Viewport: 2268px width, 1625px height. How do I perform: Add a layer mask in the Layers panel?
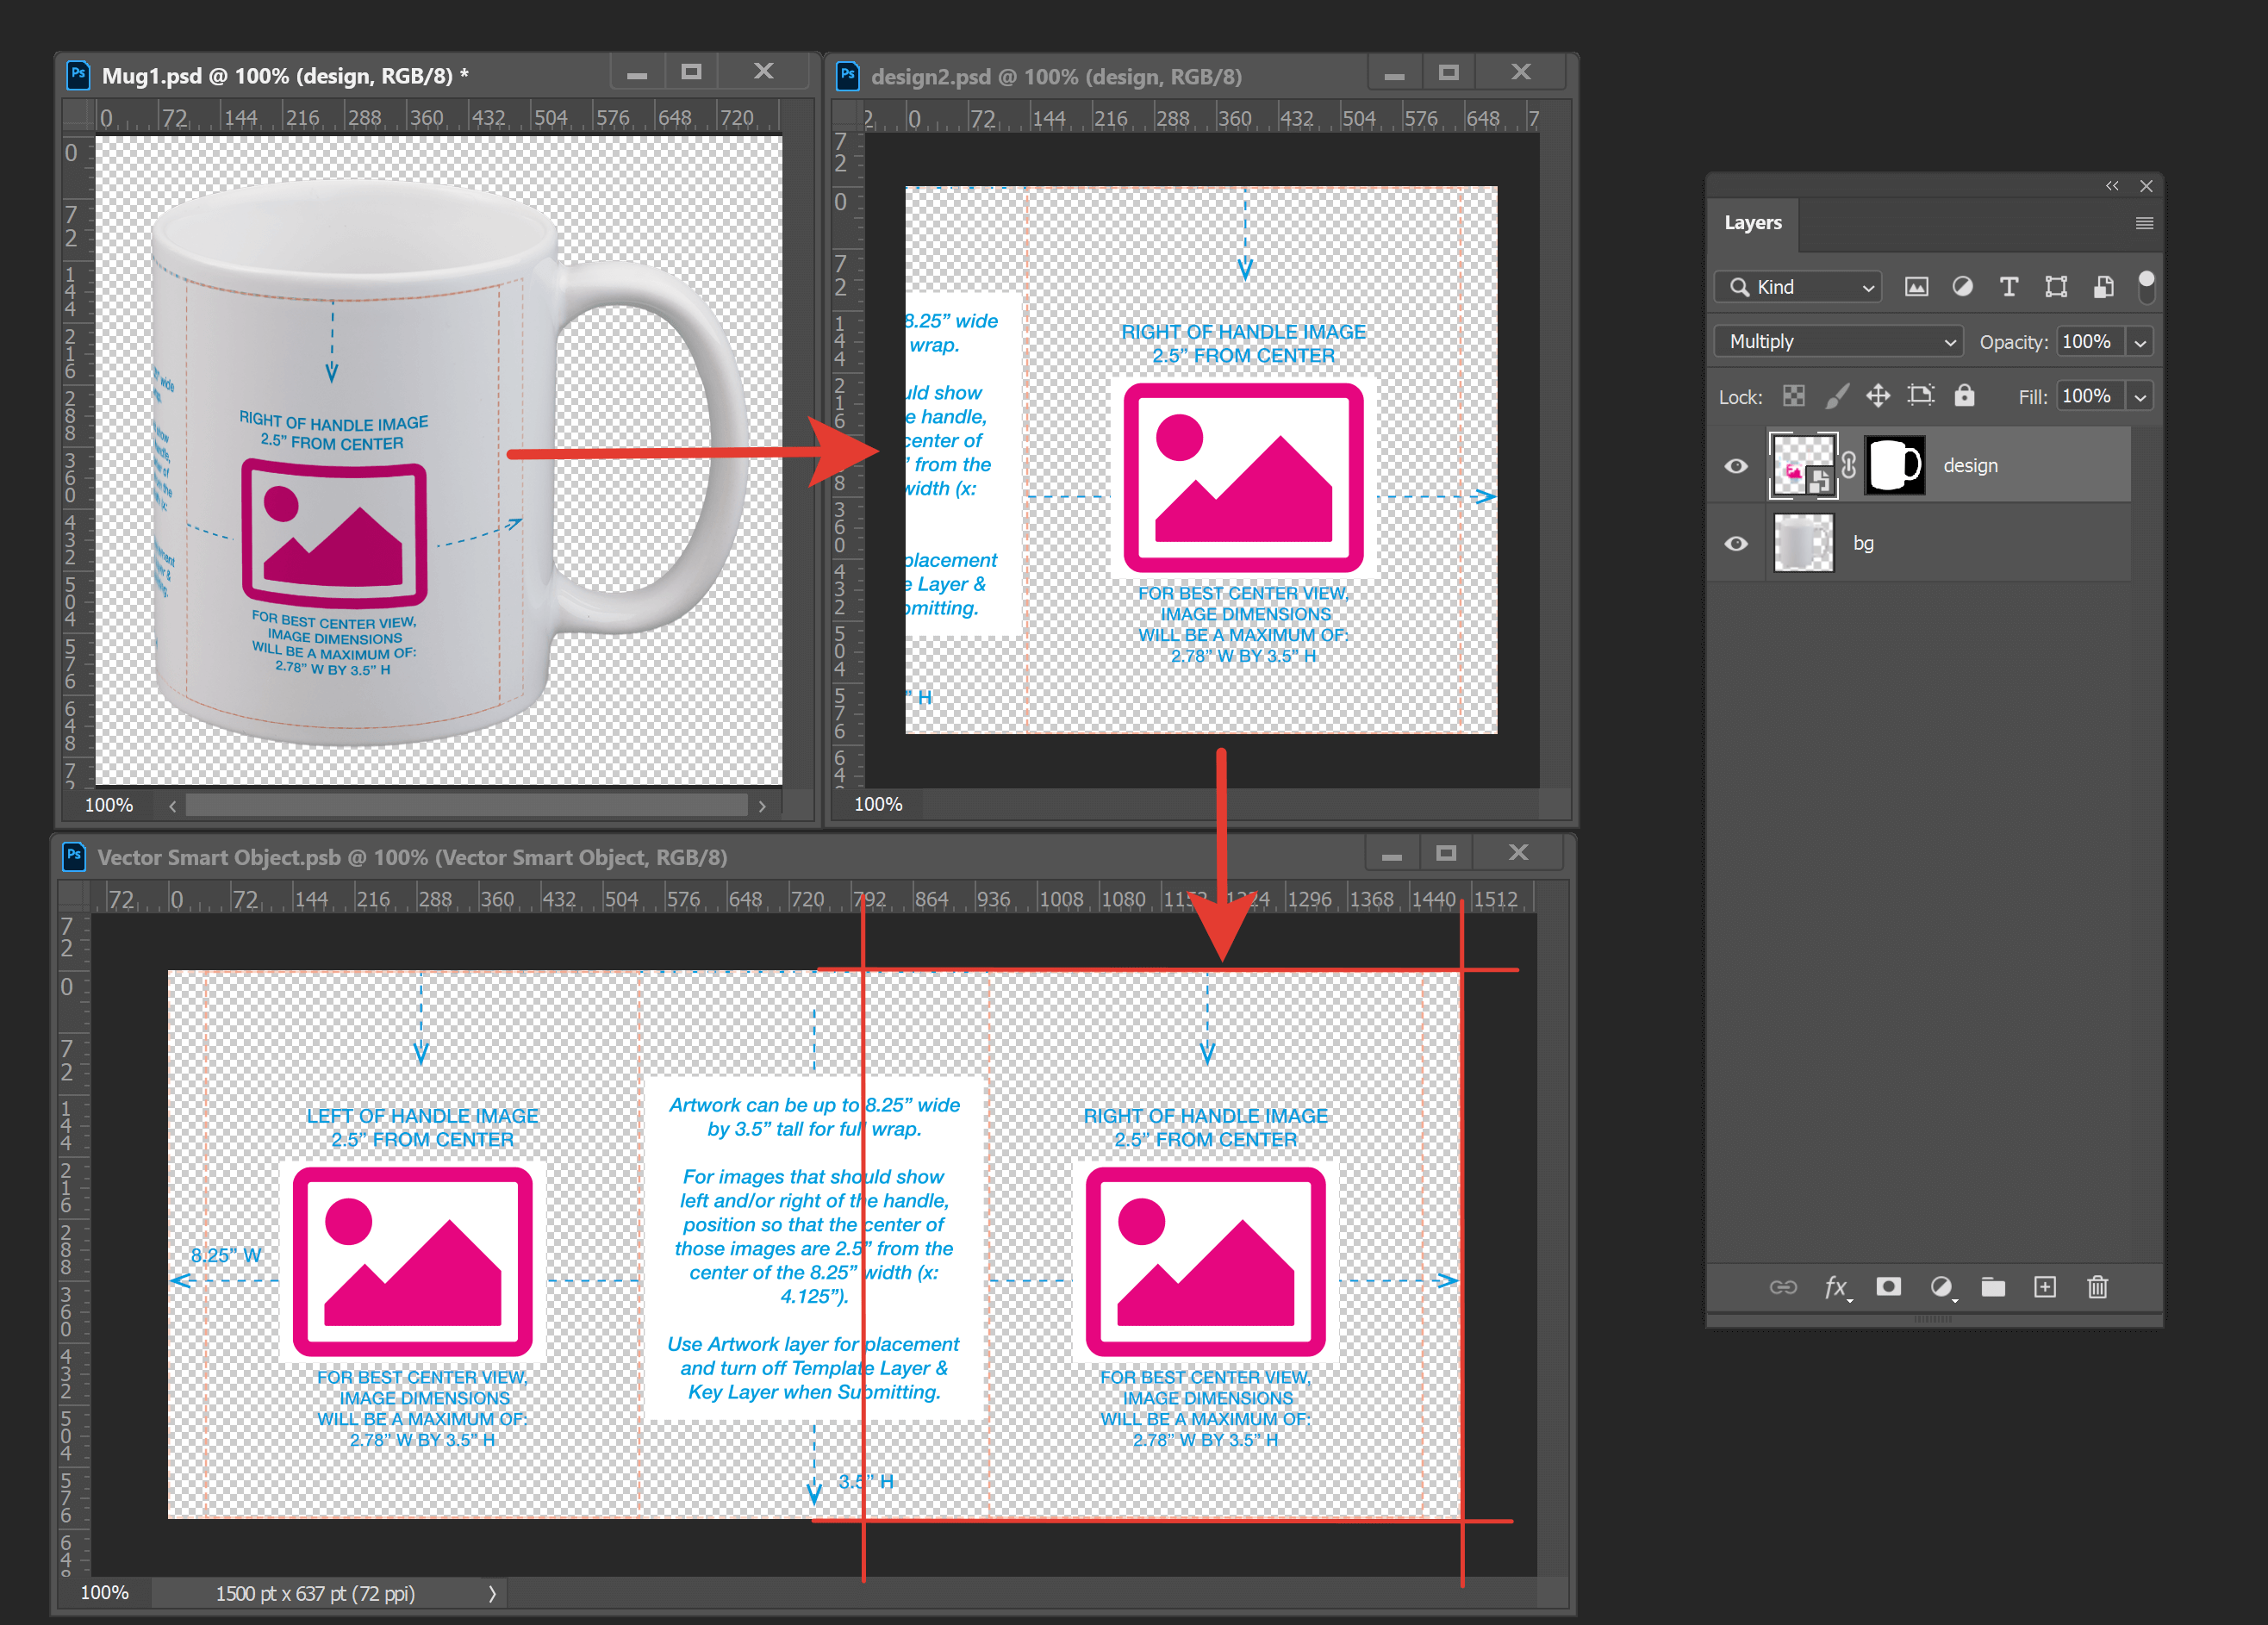point(1889,1287)
